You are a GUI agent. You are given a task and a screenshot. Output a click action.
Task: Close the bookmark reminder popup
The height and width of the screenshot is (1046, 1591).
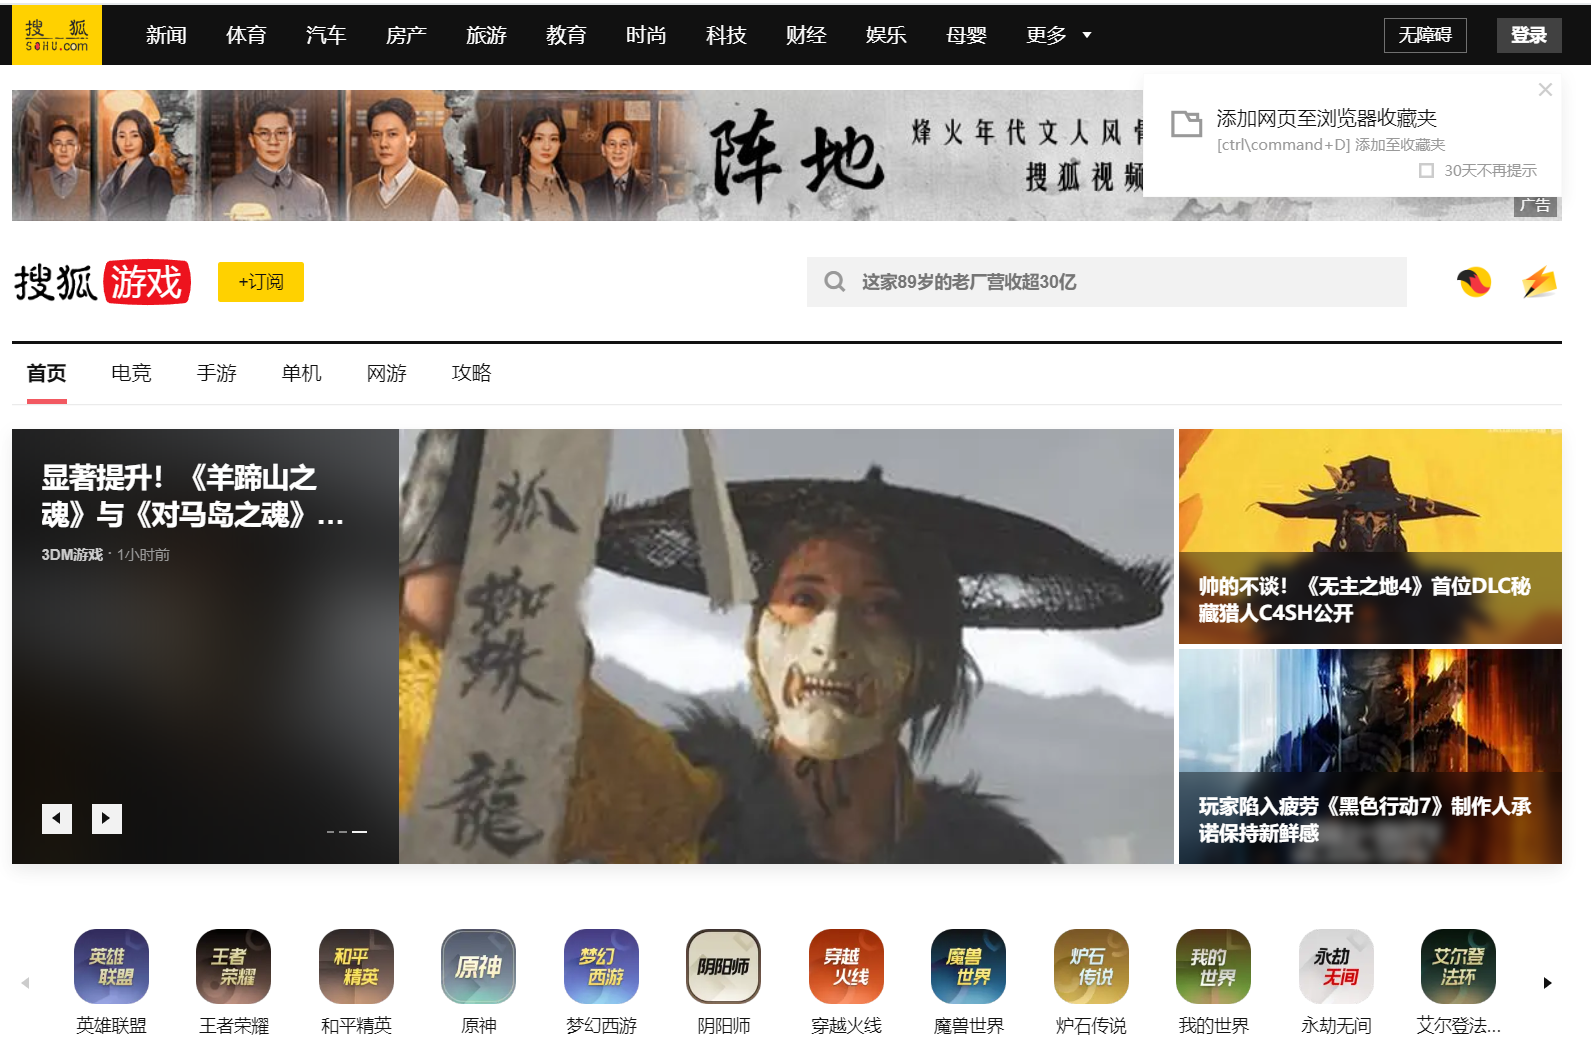click(1545, 90)
